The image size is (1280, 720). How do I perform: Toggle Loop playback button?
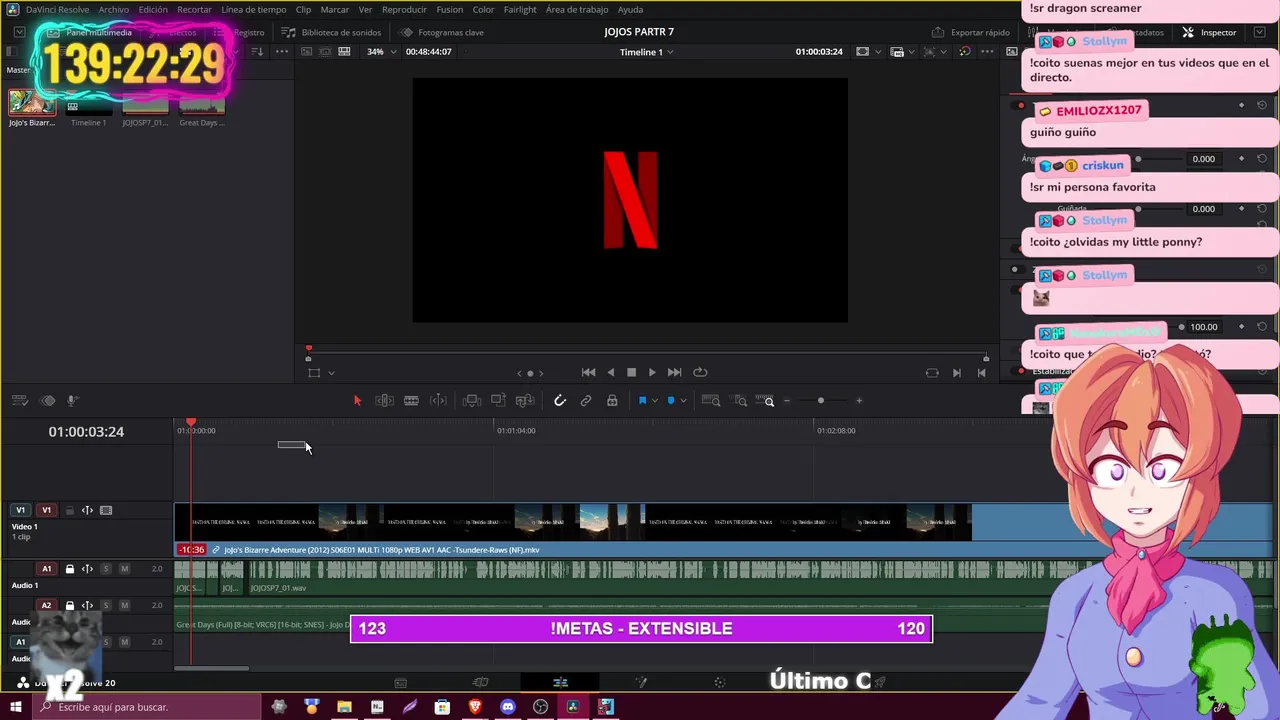pos(700,372)
